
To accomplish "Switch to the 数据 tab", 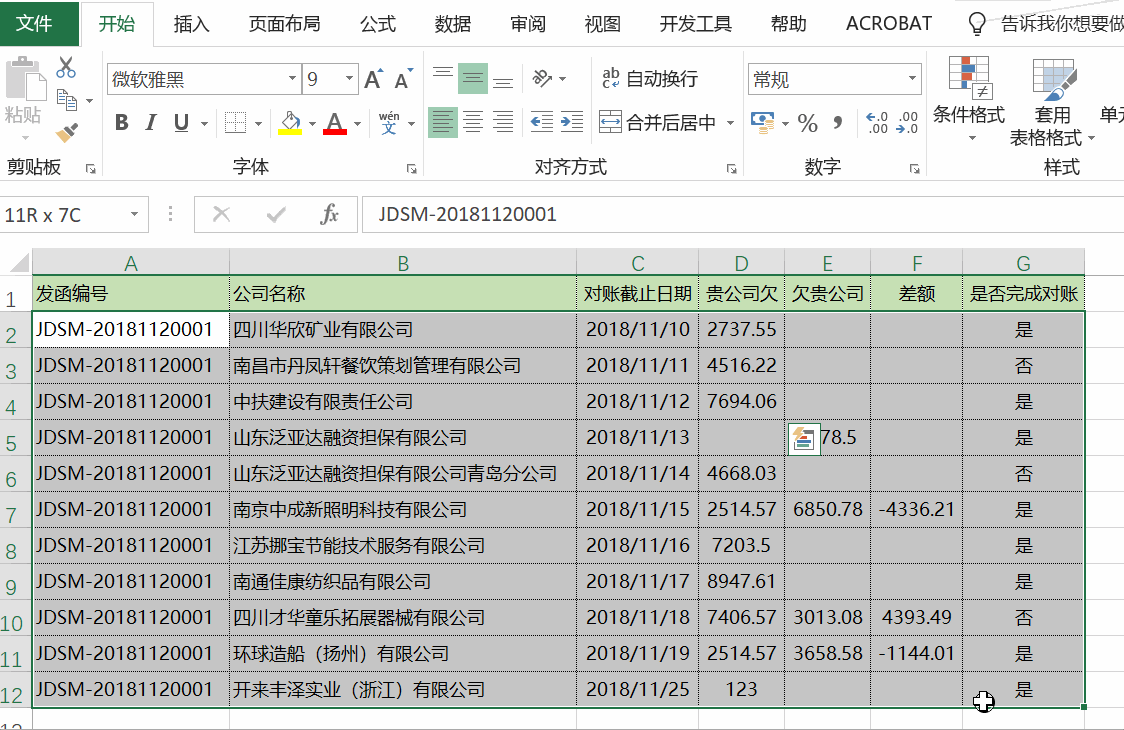I will [x=453, y=24].
